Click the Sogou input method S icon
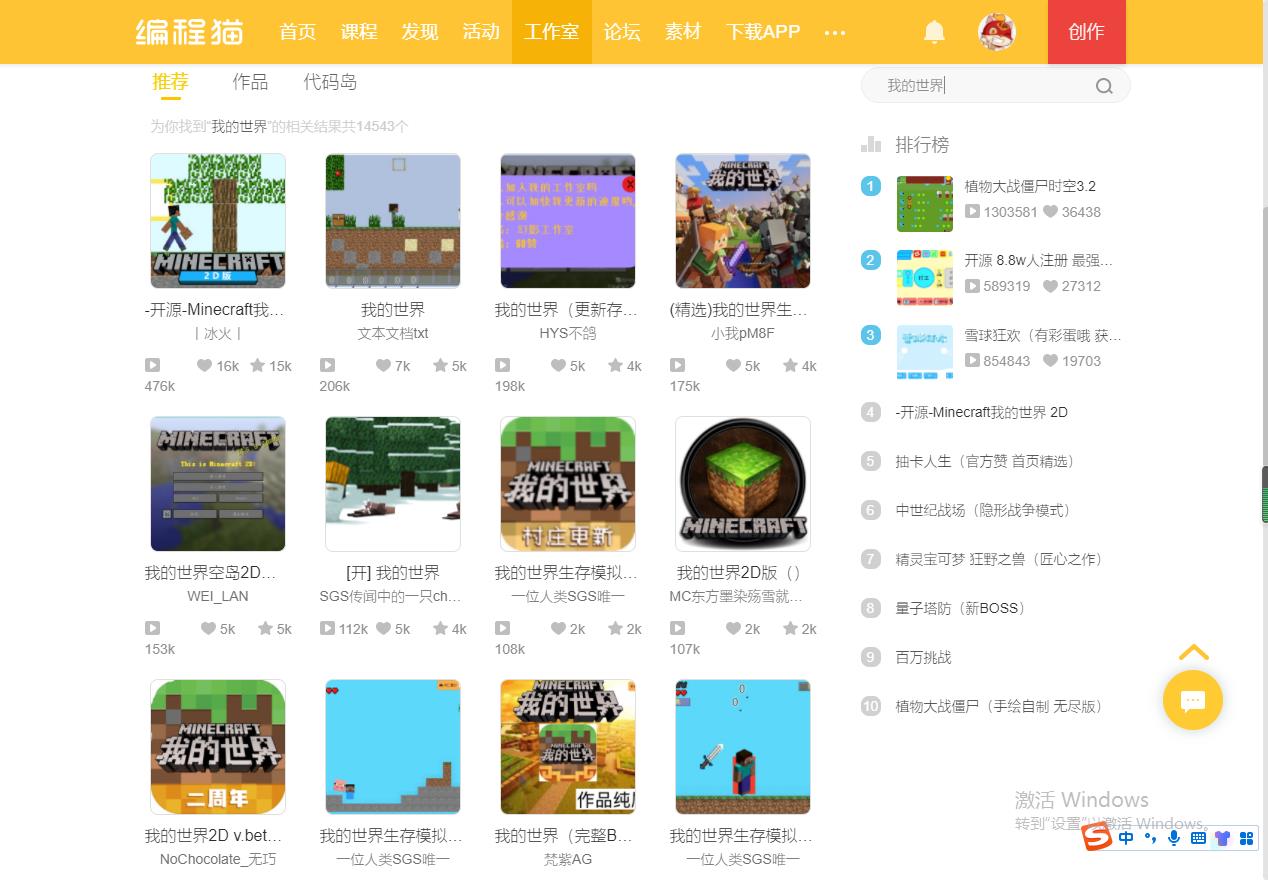Screen dimensions: 1268x880 tap(1097, 838)
